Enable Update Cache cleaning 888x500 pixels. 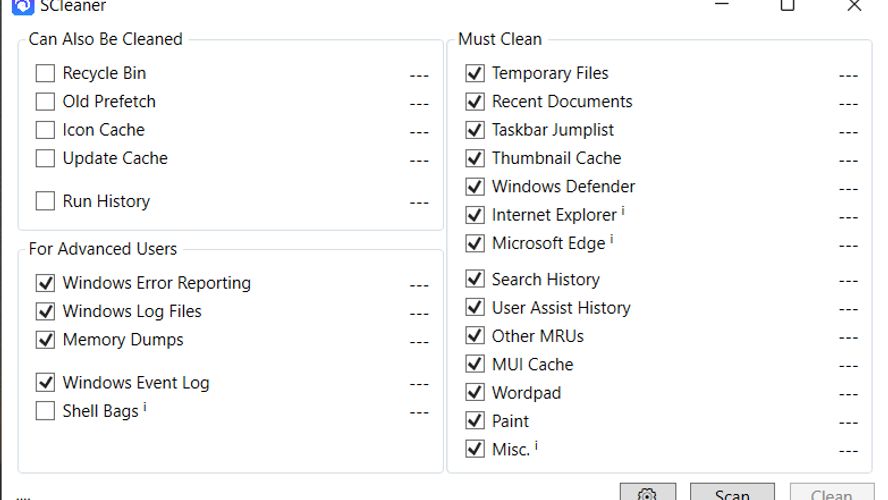[x=45, y=158]
